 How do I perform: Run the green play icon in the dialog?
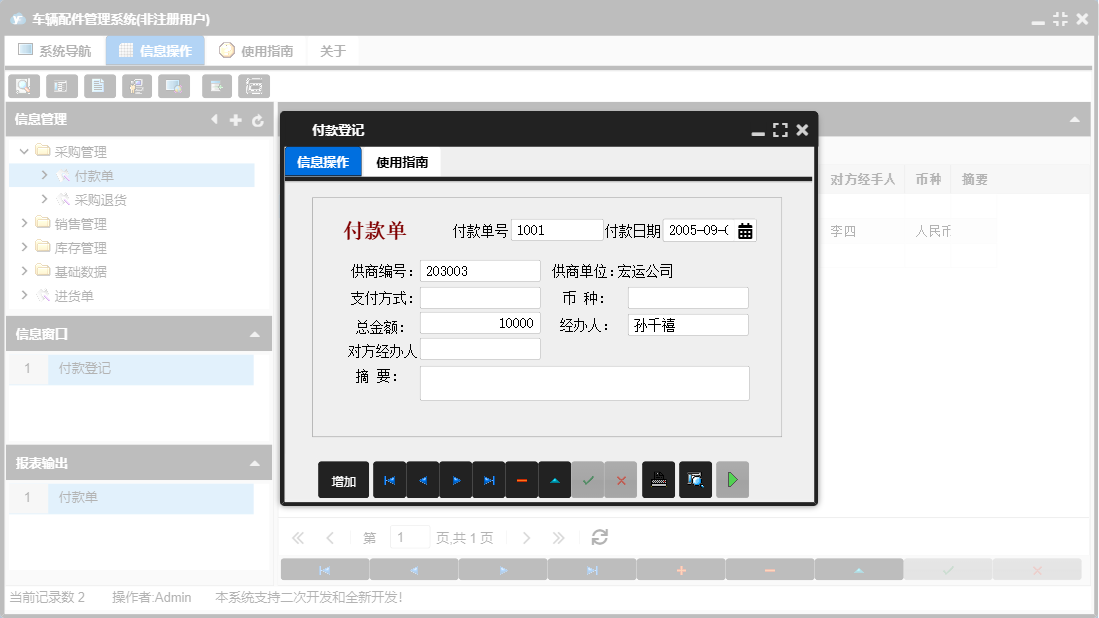point(732,479)
